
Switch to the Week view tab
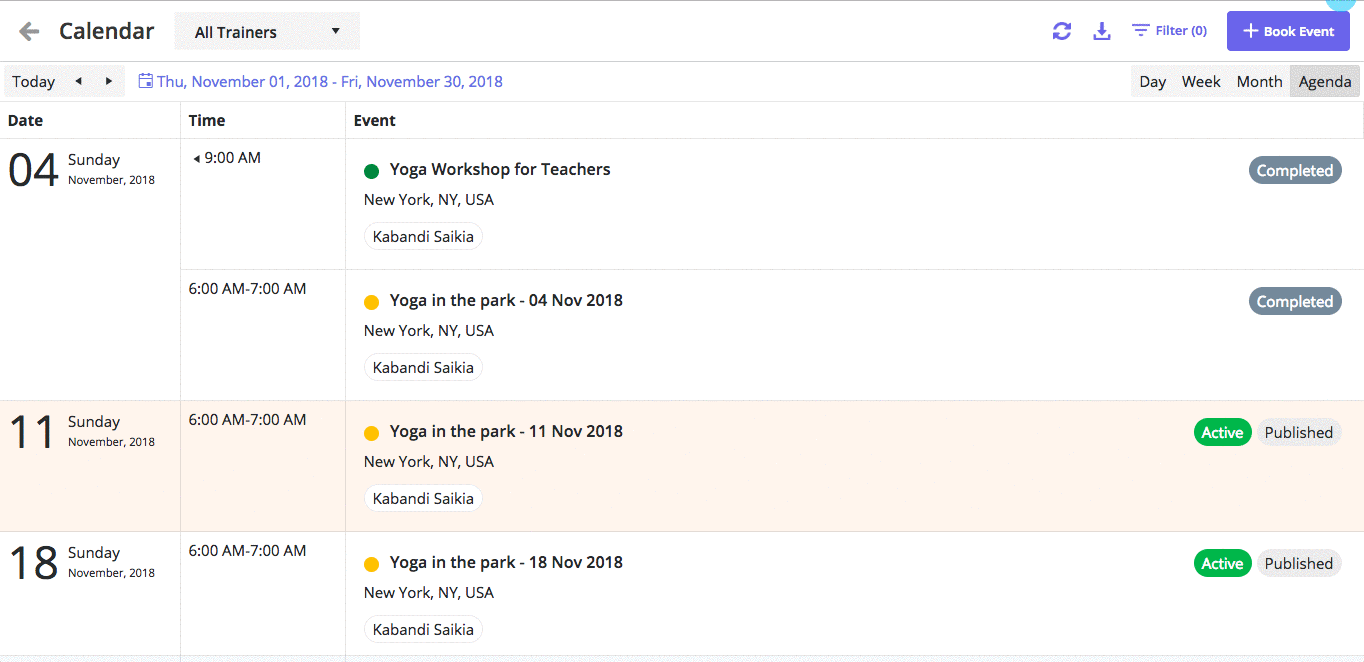pyautogui.click(x=1200, y=81)
